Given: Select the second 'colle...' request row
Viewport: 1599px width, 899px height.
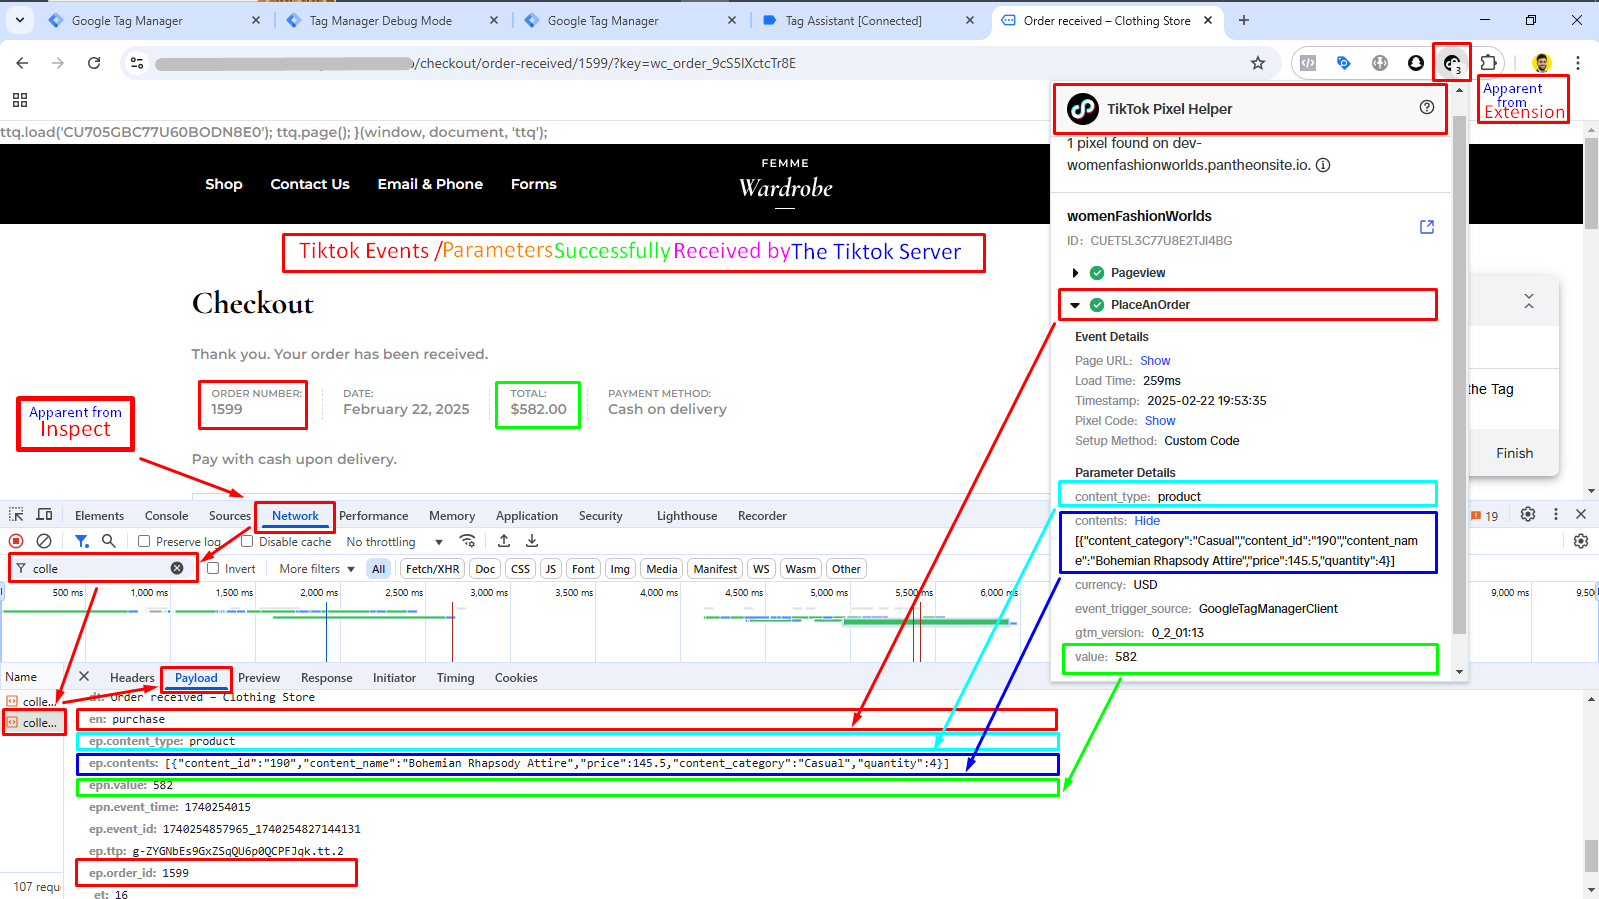Looking at the screenshot, I should pos(33,722).
